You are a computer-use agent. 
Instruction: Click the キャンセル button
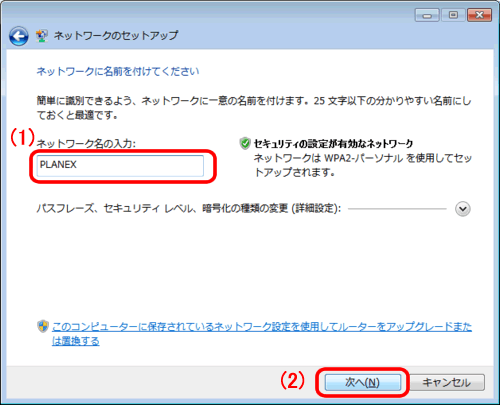coord(447,382)
